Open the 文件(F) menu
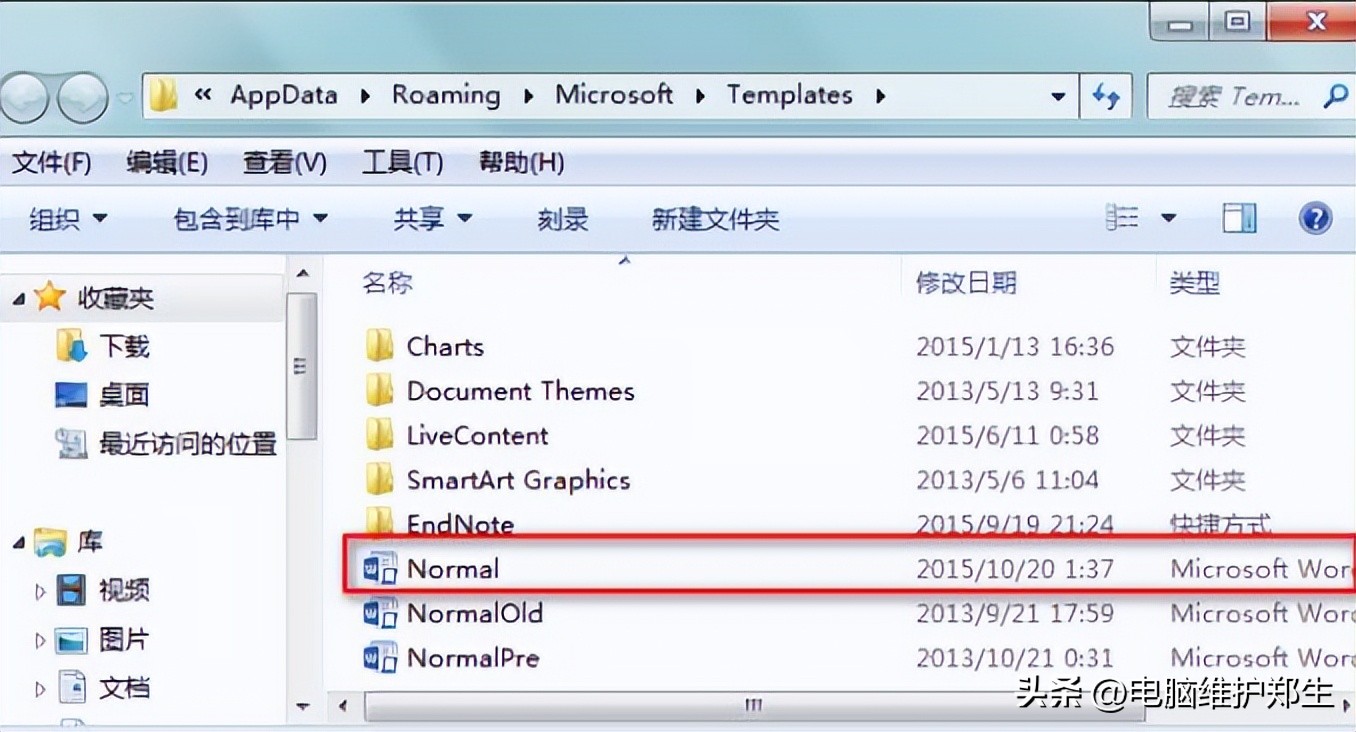Viewport: 1356px width, 732px height. tap(51, 163)
